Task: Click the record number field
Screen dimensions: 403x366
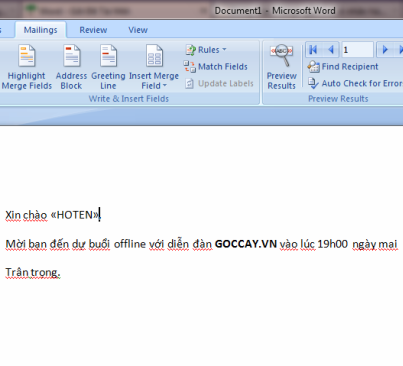Action: [x=357, y=50]
